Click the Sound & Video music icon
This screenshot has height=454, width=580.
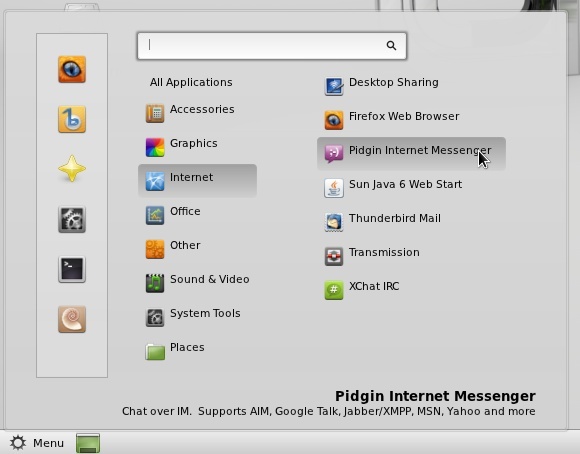(x=155, y=283)
